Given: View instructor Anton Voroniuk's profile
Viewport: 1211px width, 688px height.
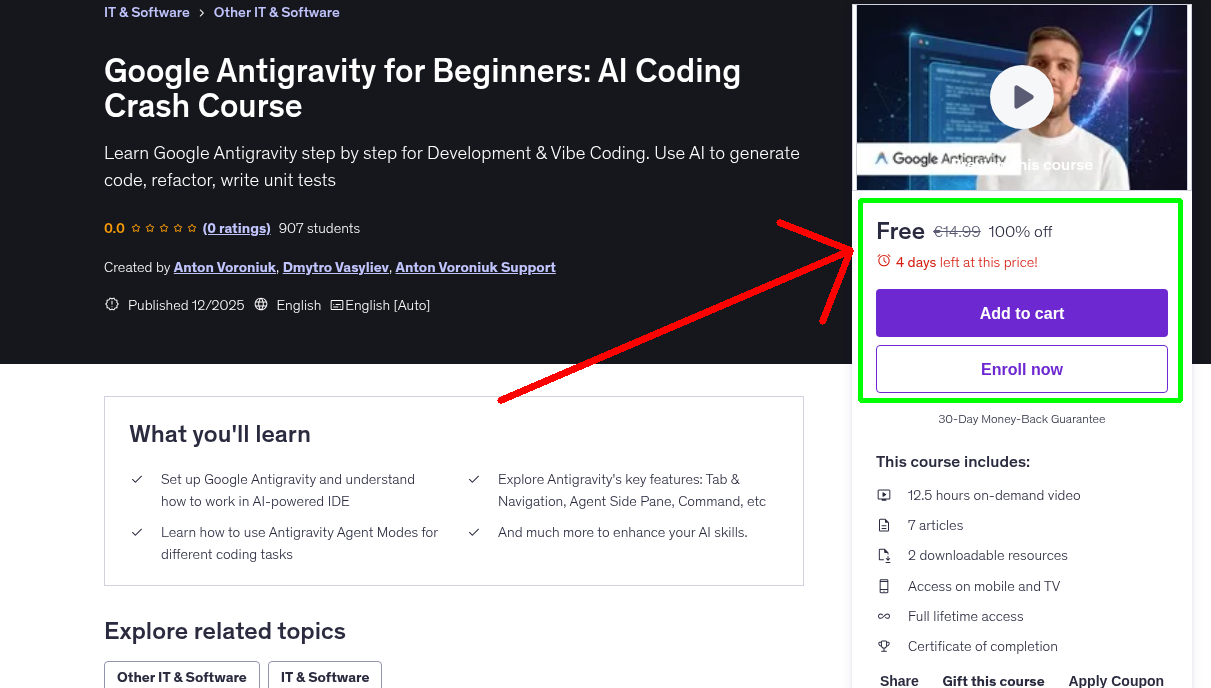Looking at the screenshot, I should pyautogui.click(x=224, y=267).
